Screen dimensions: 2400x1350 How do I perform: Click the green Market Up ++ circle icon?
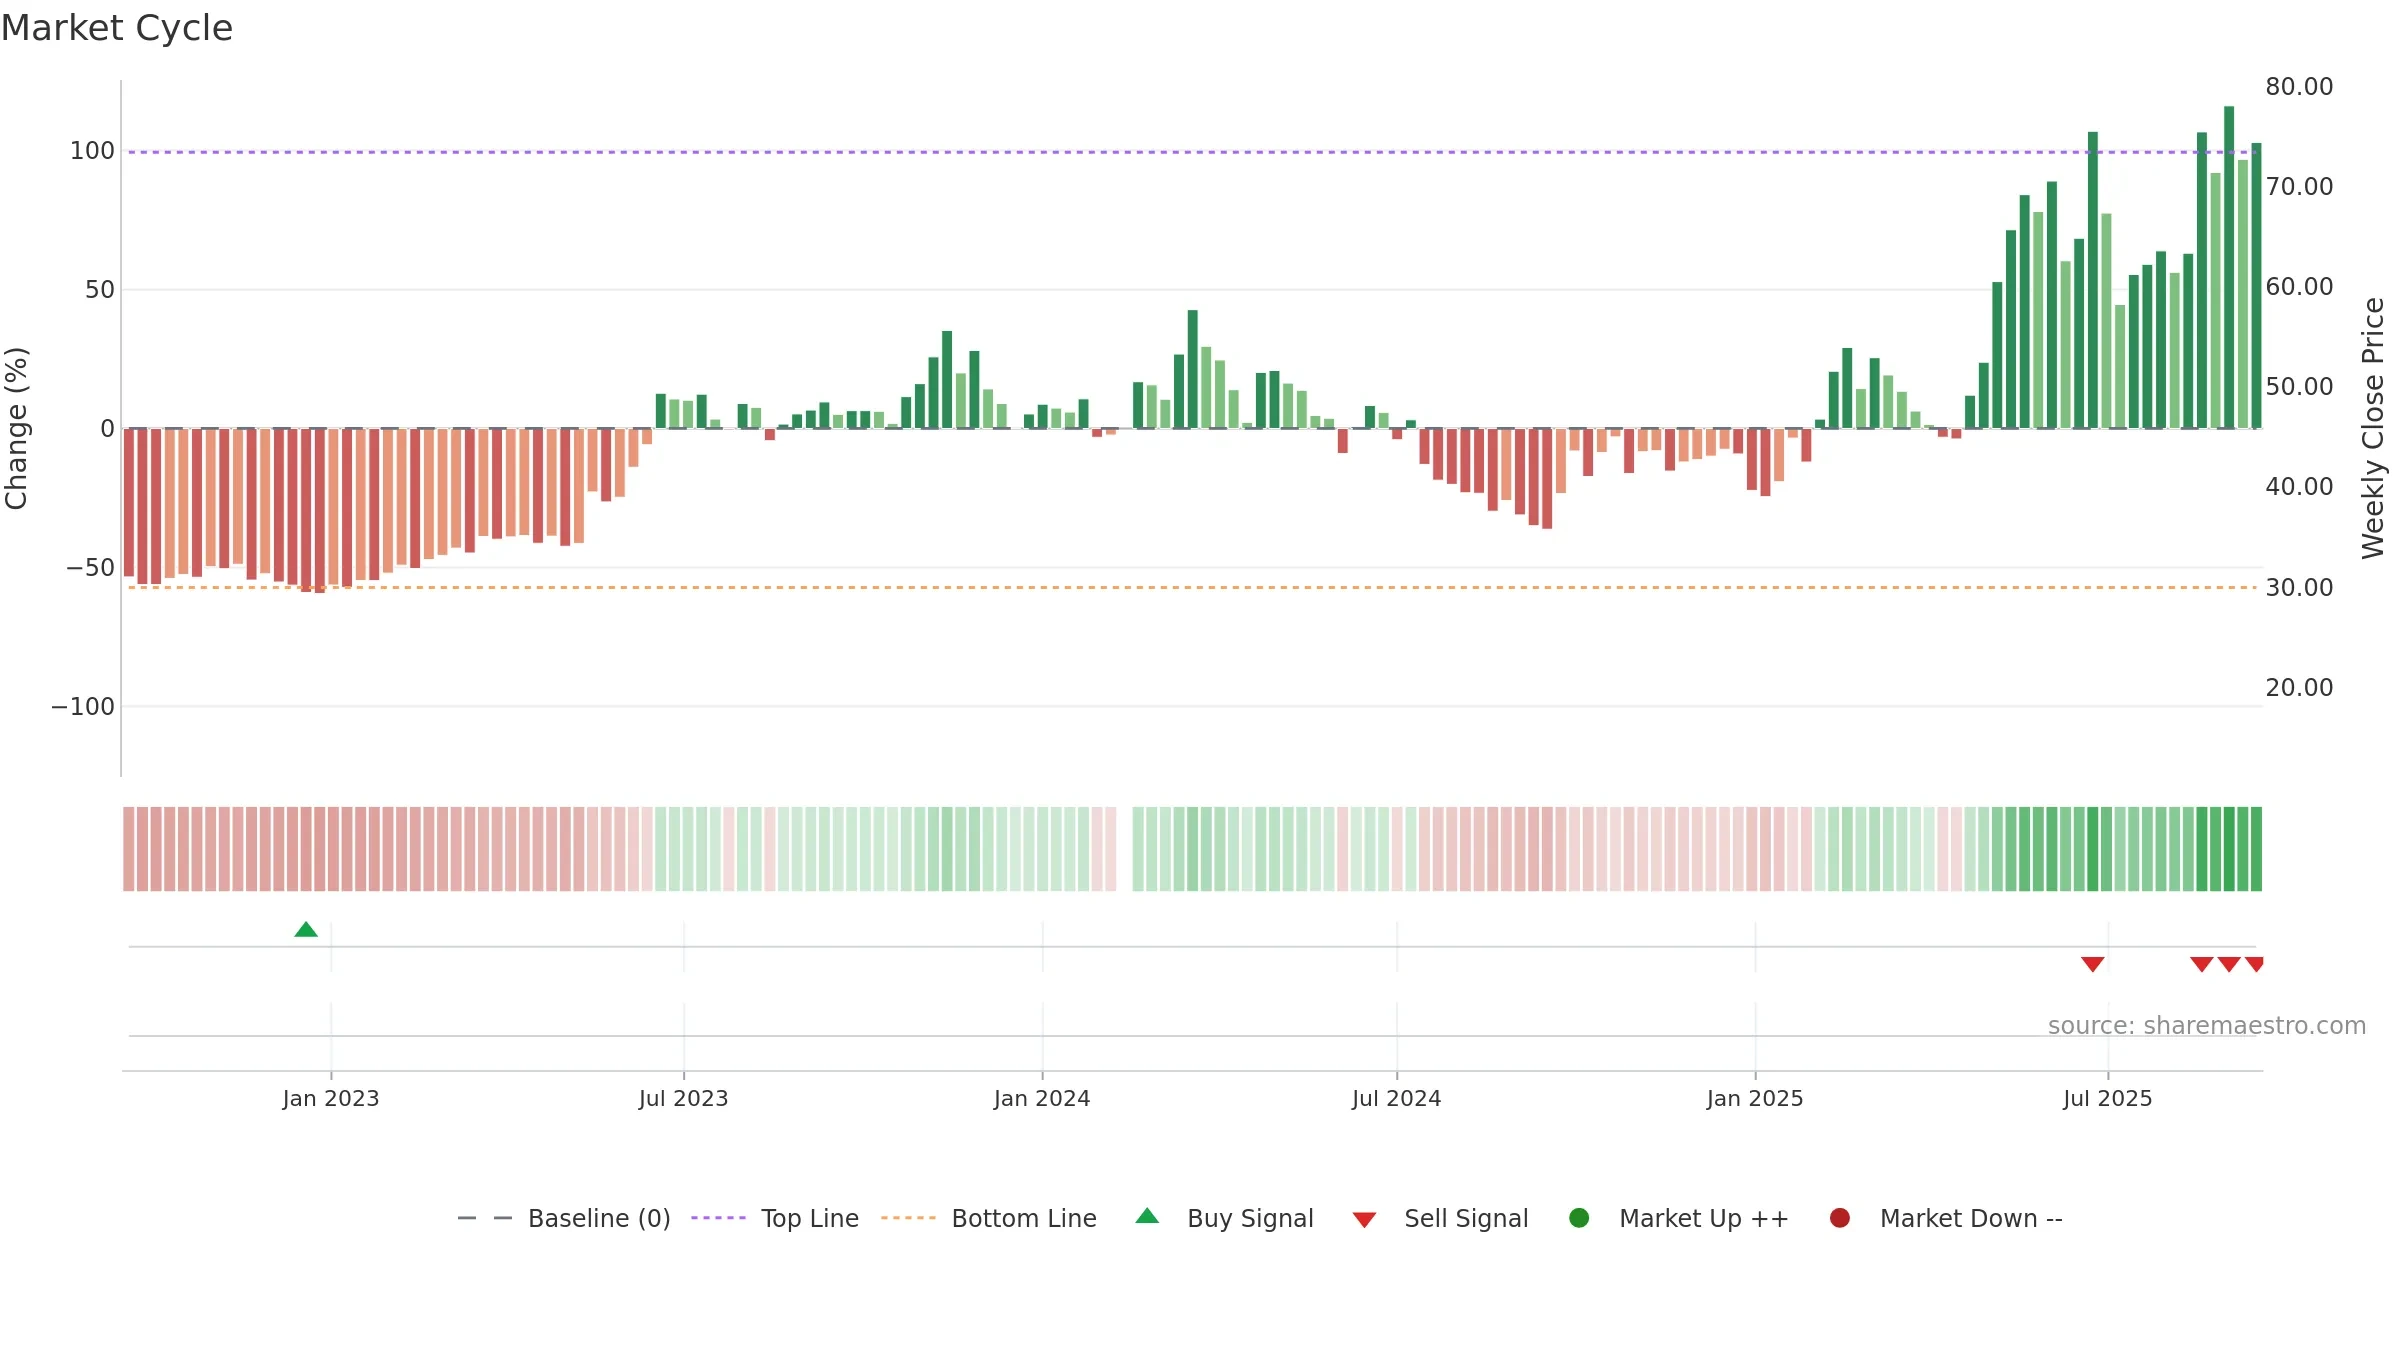(x=1579, y=1218)
